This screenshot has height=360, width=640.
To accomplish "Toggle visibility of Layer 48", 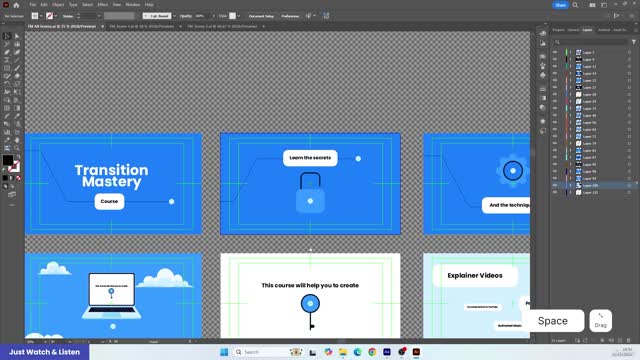I will coord(555,116).
